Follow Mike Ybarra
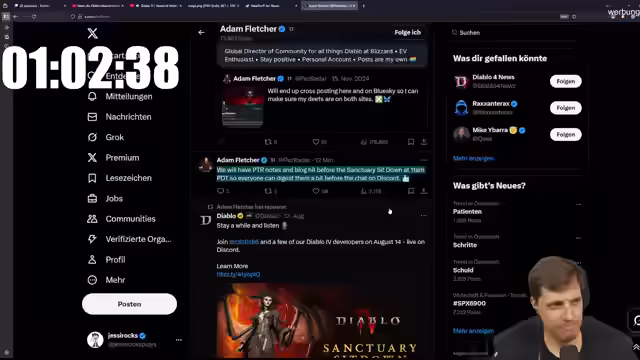Screen dimensions: 640x360 (x=565, y=134)
